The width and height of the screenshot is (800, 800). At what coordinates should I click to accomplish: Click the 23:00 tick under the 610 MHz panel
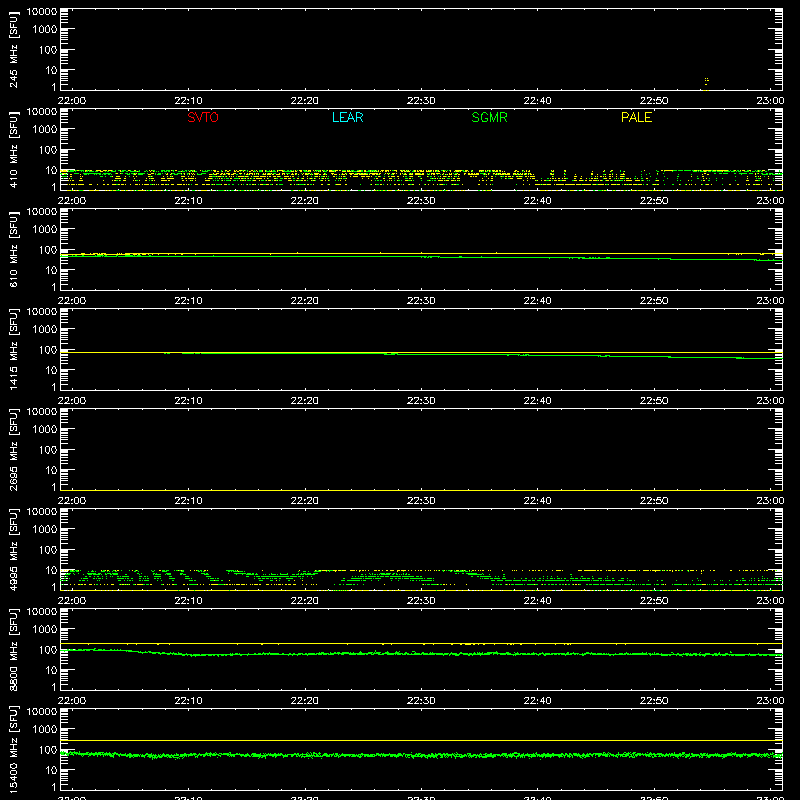coord(770,301)
